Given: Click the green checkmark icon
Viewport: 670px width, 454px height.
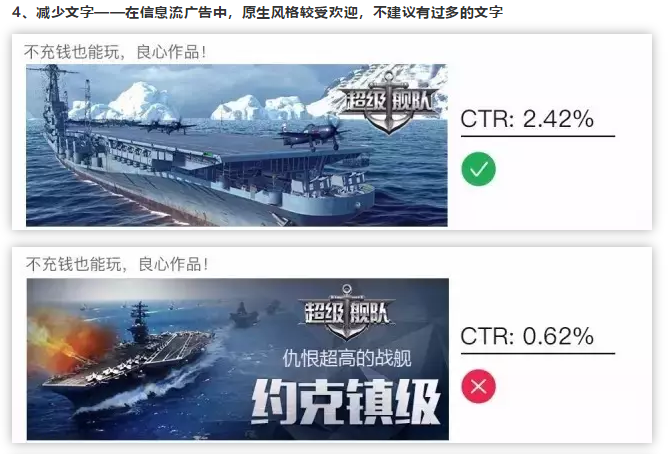Looking at the screenshot, I should pyautogui.click(x=478, y=169).
